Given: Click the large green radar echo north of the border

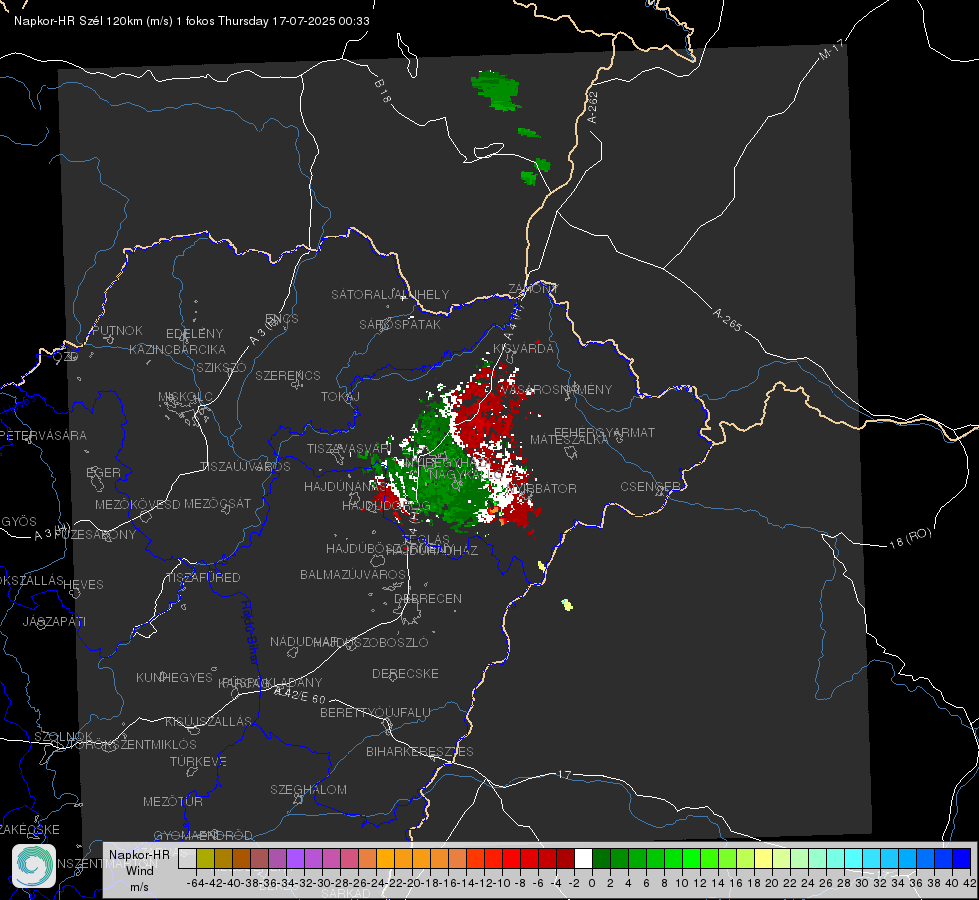Looking at the screenshot, I should [496, 91].
